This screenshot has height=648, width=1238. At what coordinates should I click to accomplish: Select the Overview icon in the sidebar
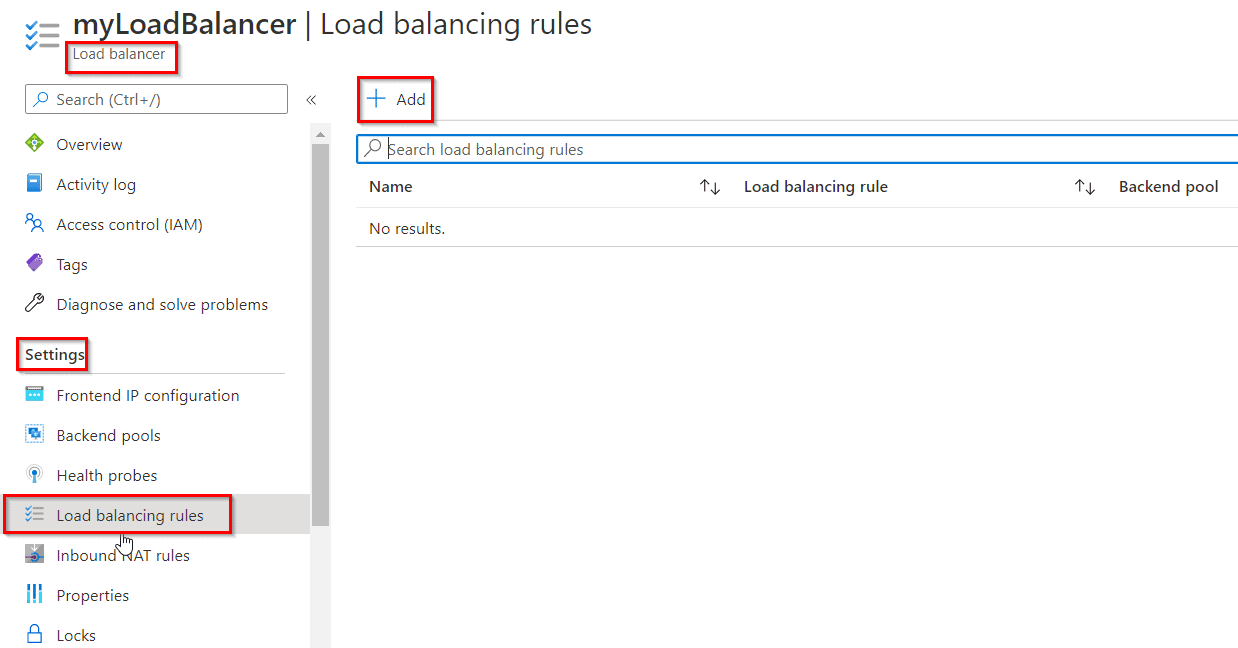(x=34, y=143)
